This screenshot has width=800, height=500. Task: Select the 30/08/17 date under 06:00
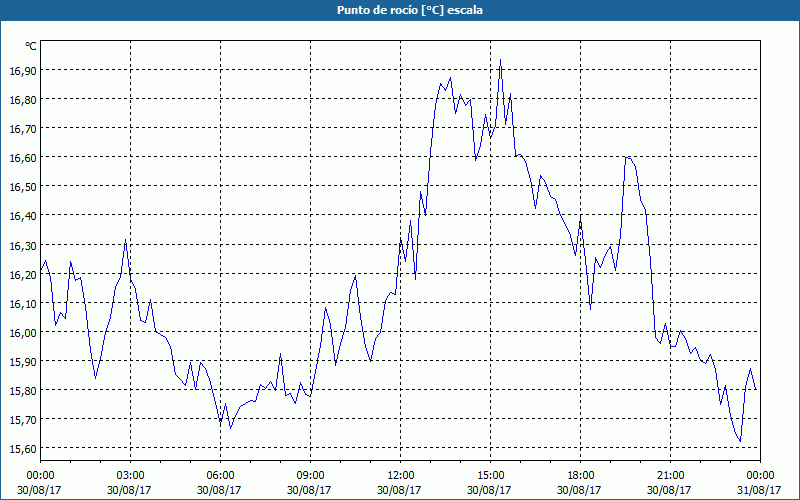219,490
